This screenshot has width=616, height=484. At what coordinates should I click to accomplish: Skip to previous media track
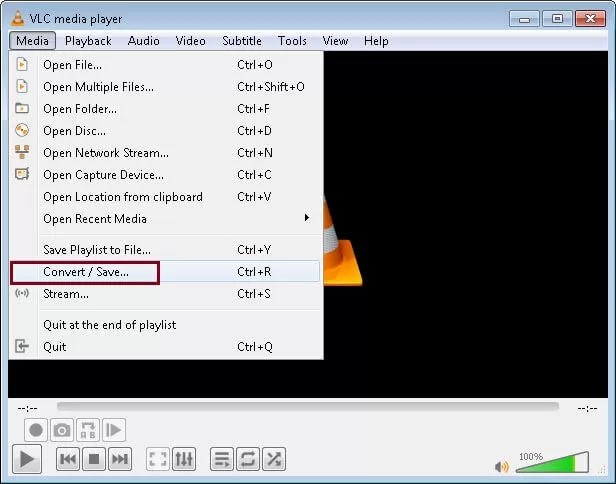point(68,459)
